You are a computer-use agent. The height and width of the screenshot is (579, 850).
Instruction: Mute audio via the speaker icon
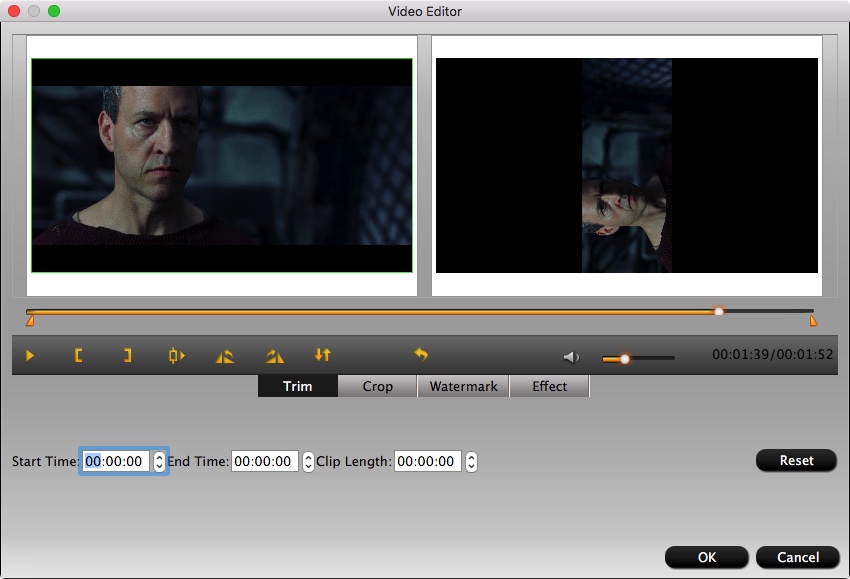pyautogui.click(x=571, y=357)
